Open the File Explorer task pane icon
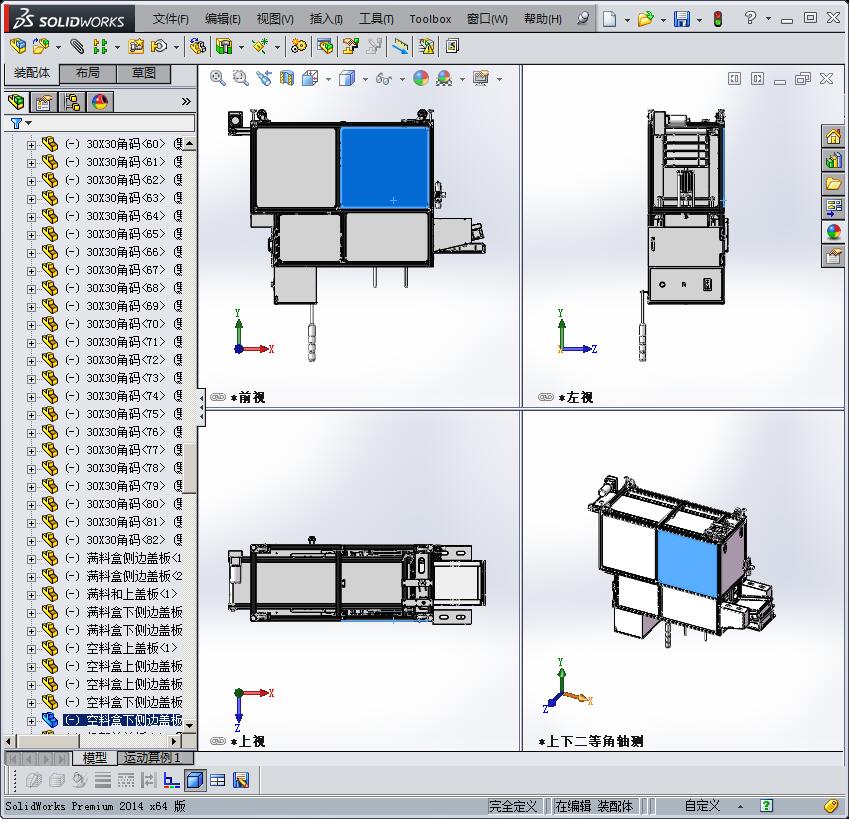This screenshot has width=849, height=819. (x=834, y=184)
